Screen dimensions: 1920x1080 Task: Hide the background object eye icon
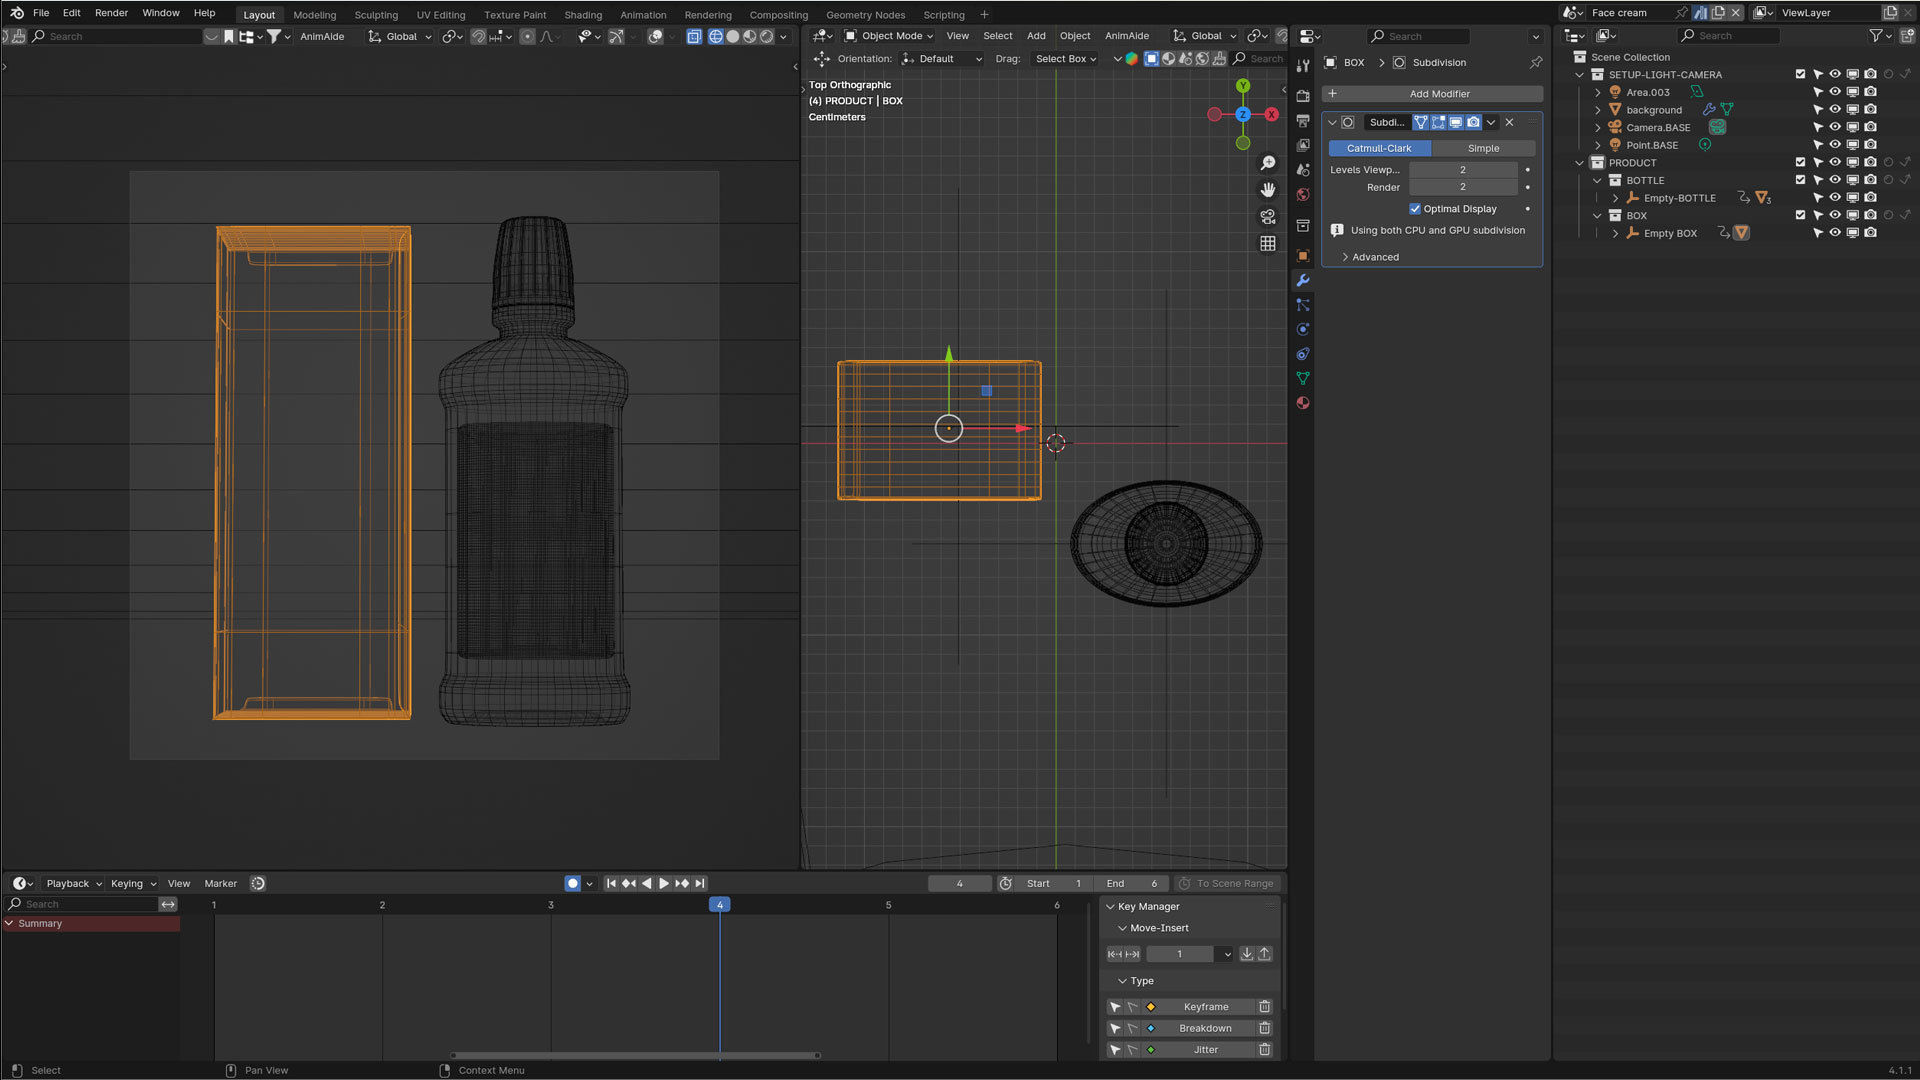click(1835, 110)
